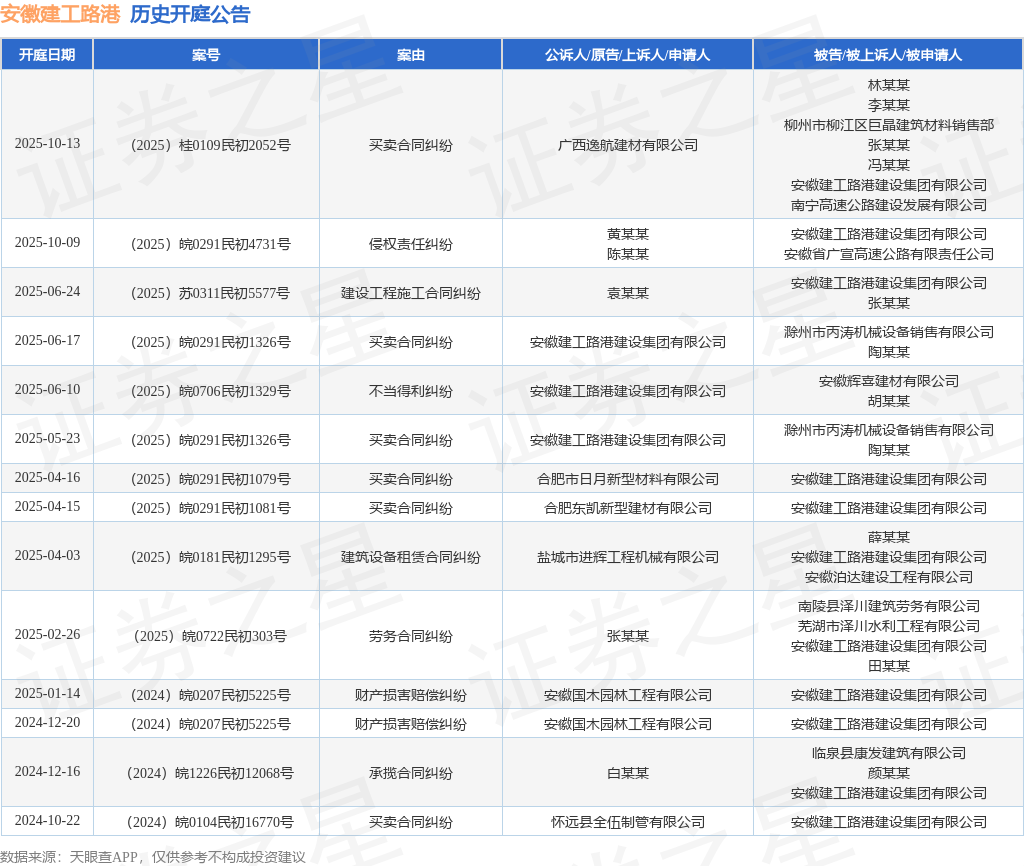Viewport: 1024px width, 866px height.
Task: Click case cause 侵权责任纠纷
Action: tap(411, 244)
